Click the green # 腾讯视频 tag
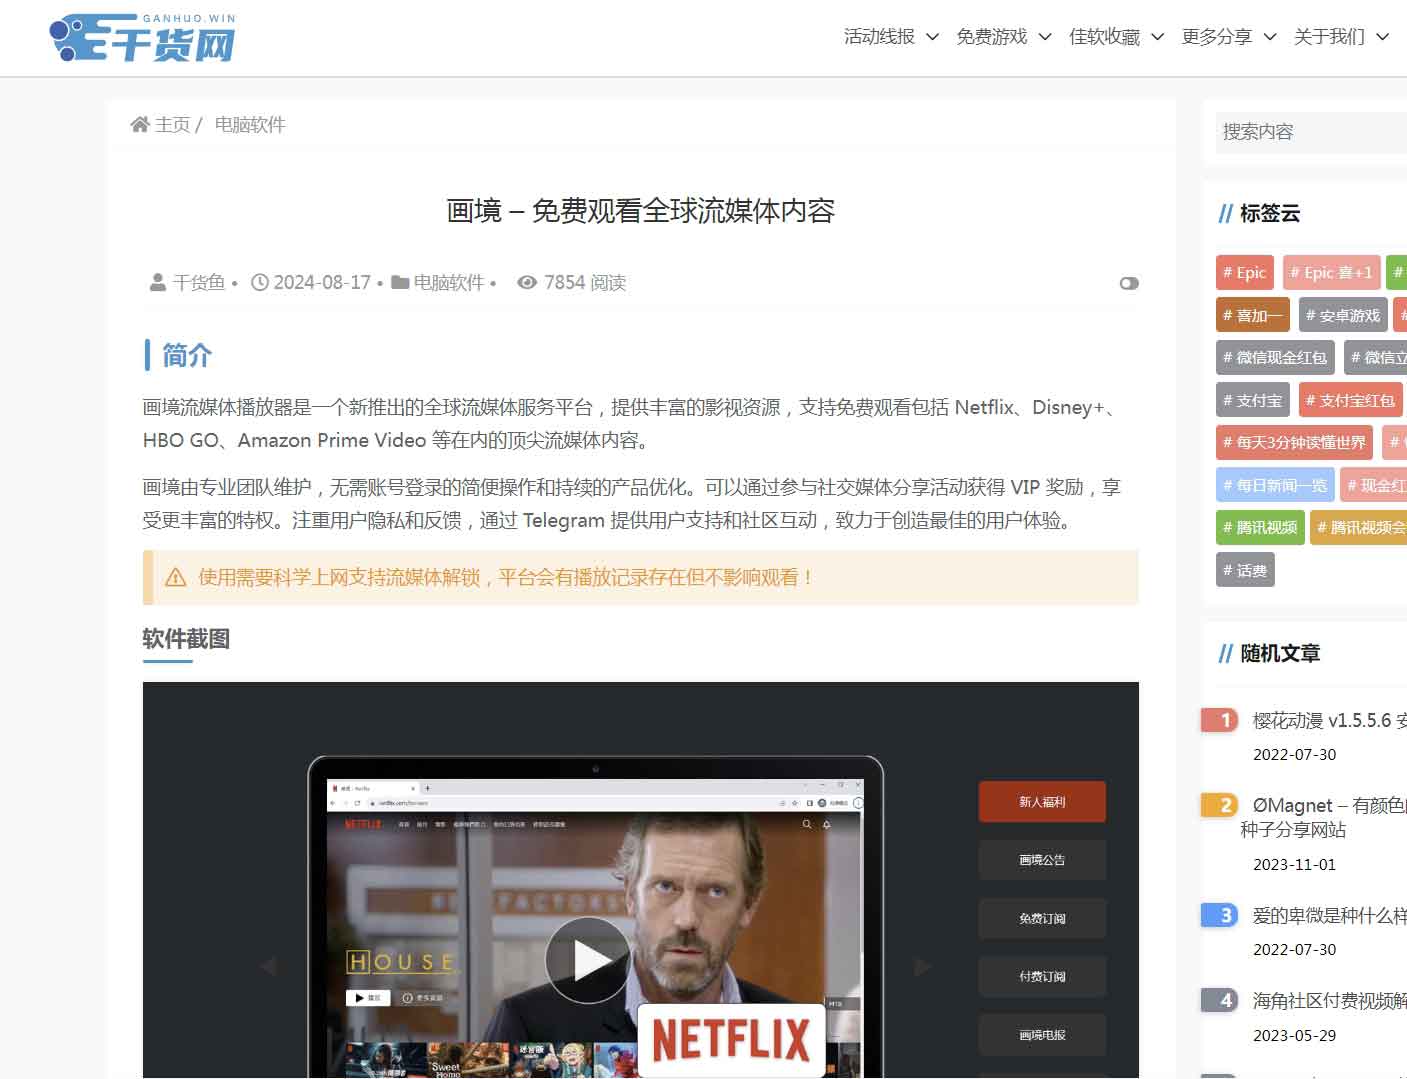Image resolution: width=1407 pixels, height=1079 pixels. click(x=1260, y=528)
